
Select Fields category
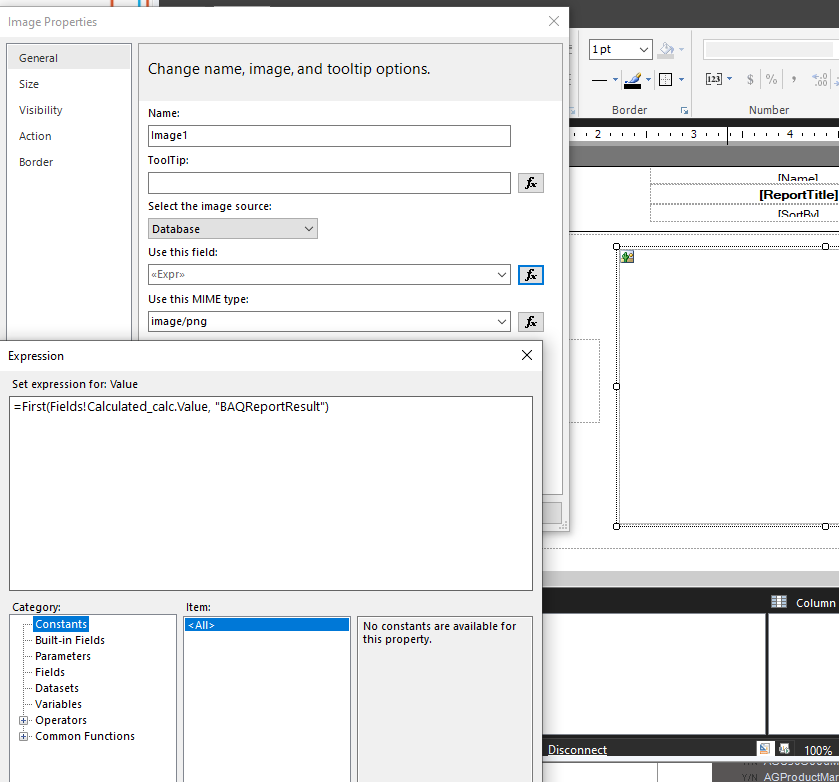[x=50, y=672]
